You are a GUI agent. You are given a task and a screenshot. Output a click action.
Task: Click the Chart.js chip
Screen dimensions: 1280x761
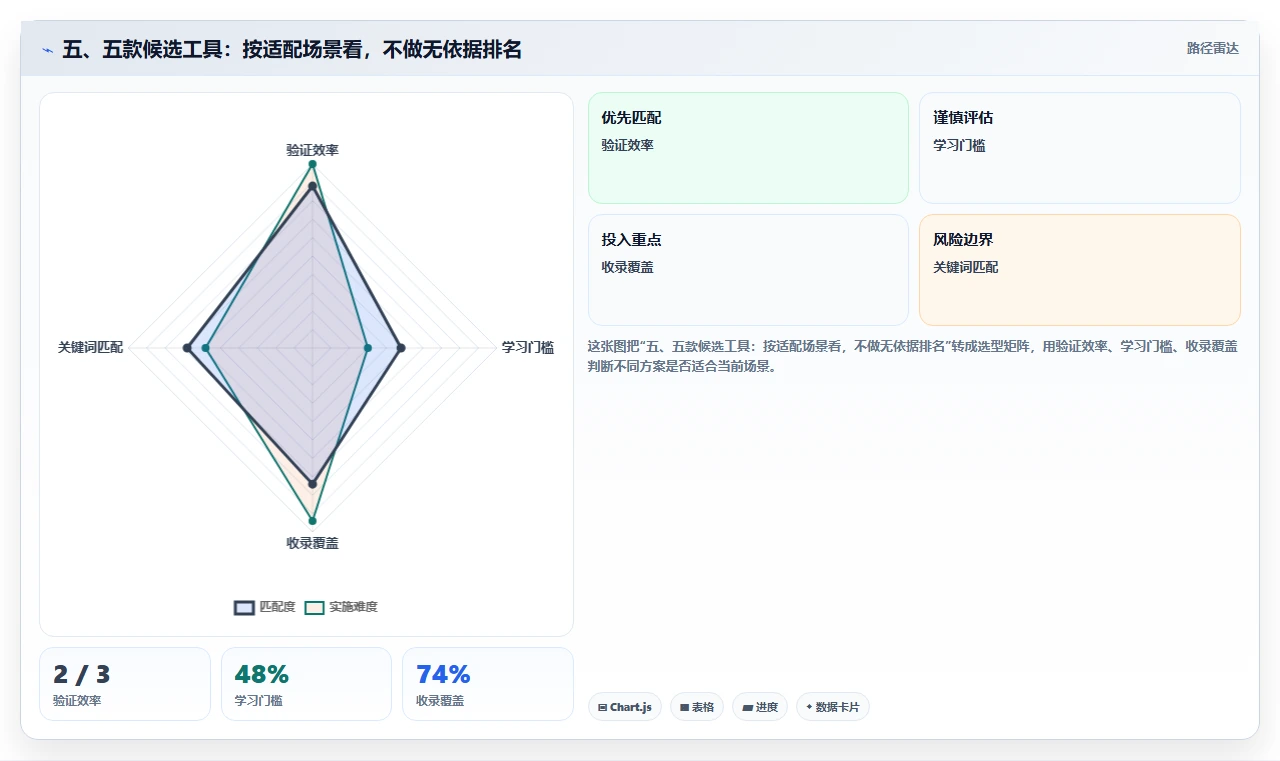tap(625, 707)
